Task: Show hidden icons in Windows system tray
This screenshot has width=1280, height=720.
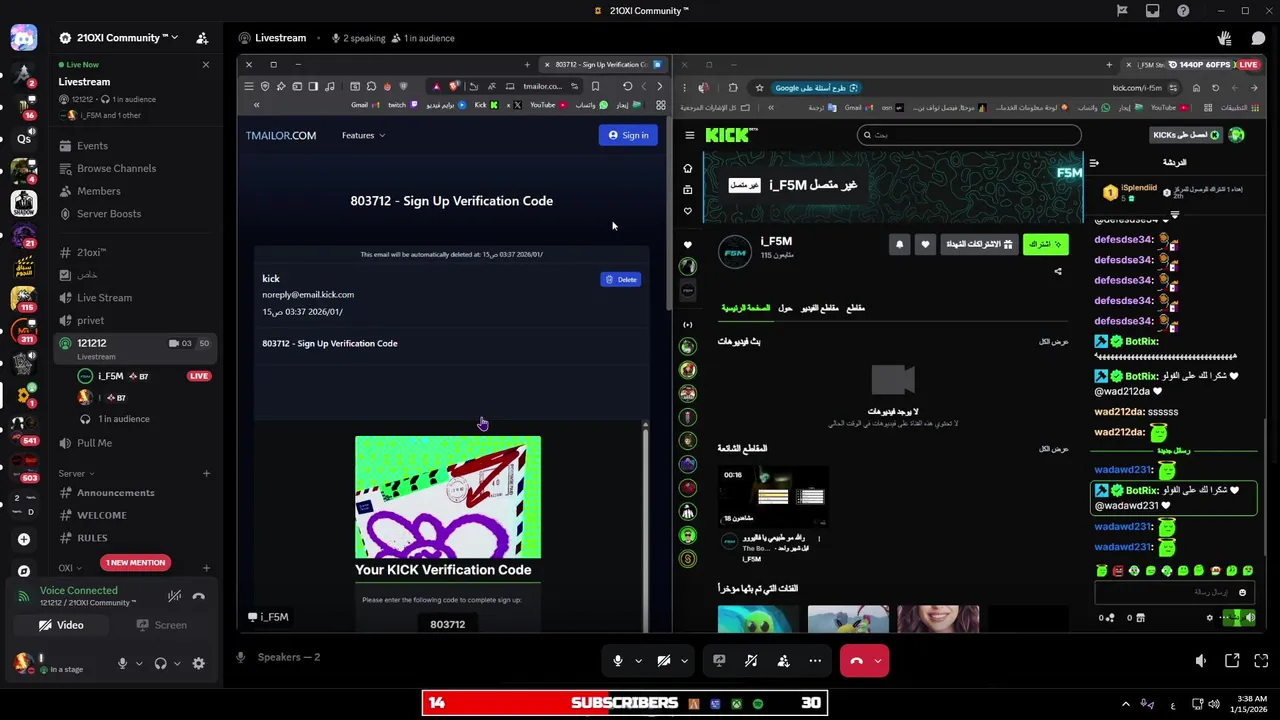Action: (1126, 703)
